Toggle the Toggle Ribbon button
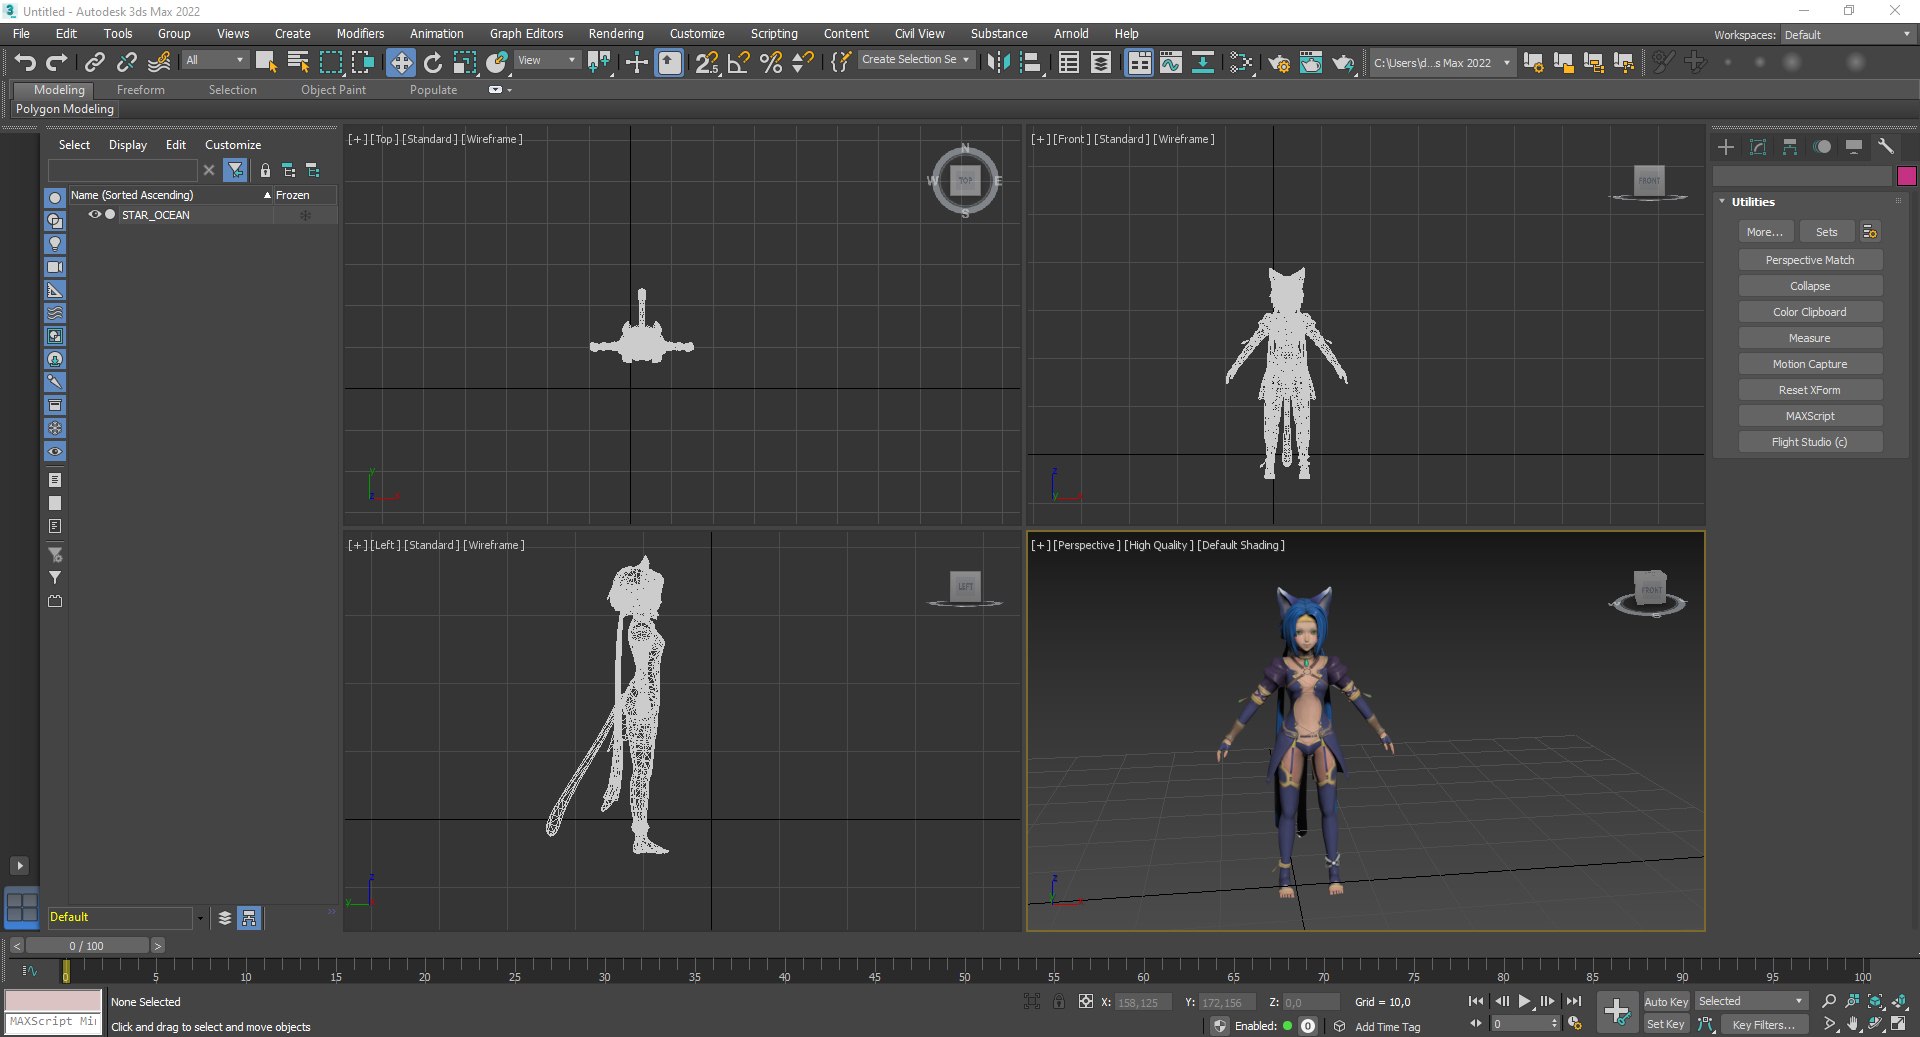The image size is (1920, 1037). tap(1139, 62)
